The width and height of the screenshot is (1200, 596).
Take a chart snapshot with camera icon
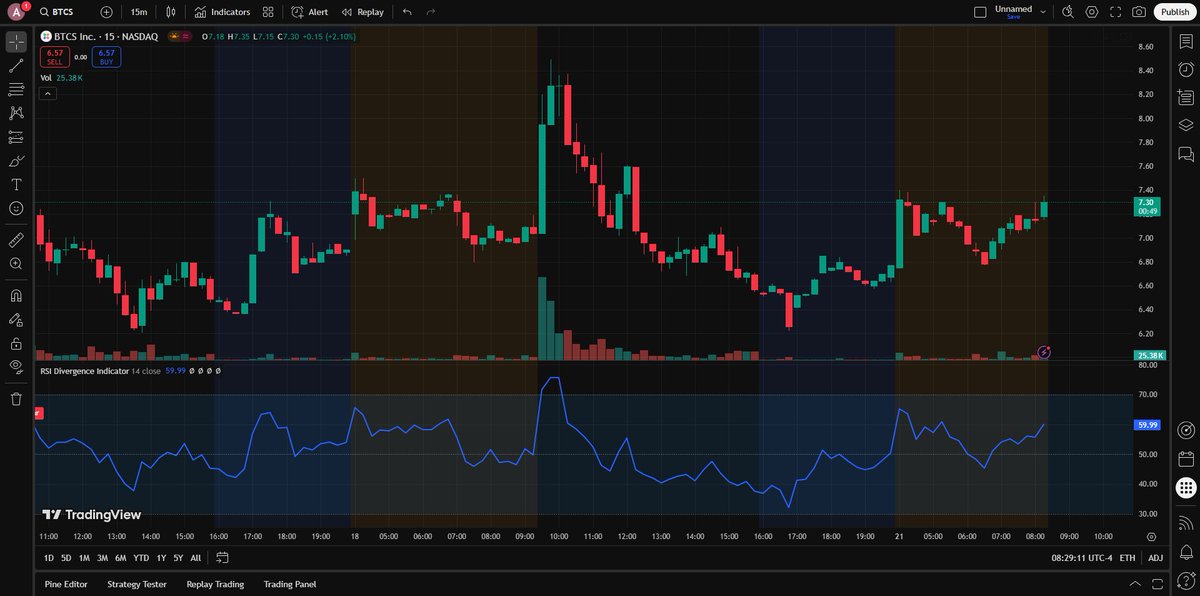[1139, 12]
